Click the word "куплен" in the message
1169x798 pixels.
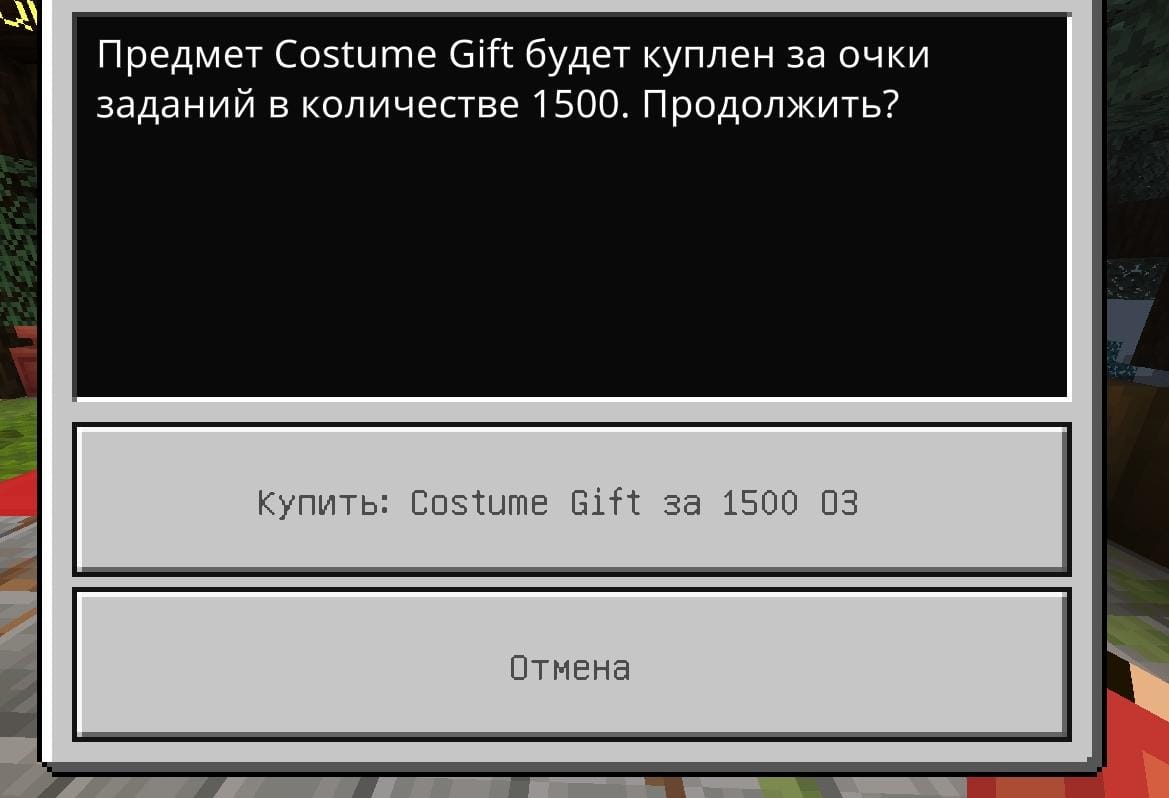[708, 57]
